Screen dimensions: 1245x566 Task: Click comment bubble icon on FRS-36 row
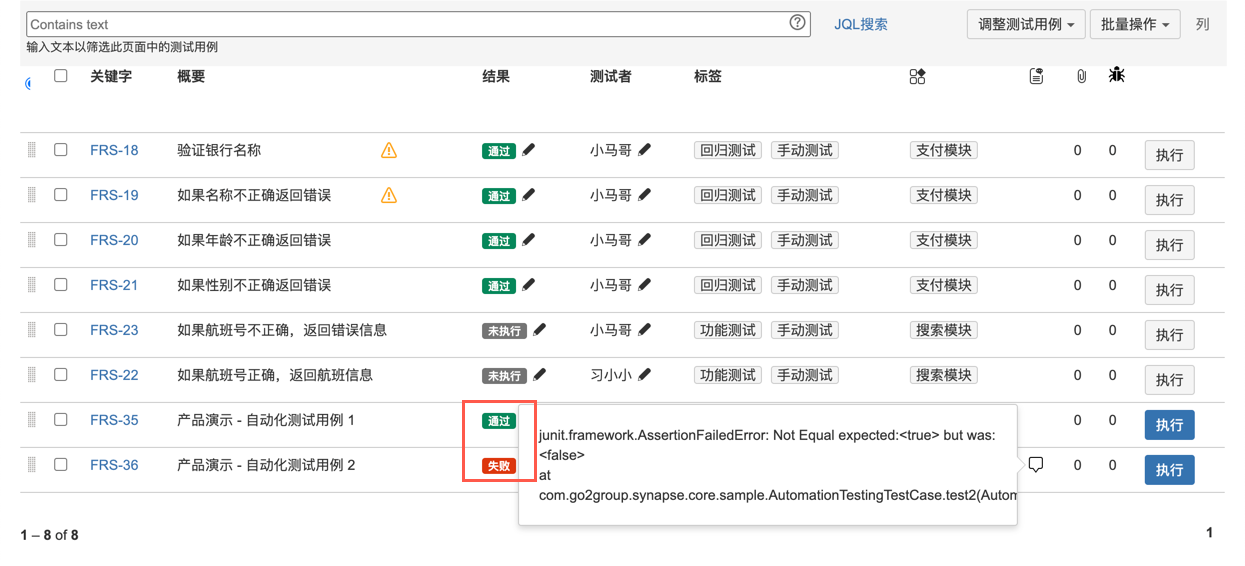1036,465
